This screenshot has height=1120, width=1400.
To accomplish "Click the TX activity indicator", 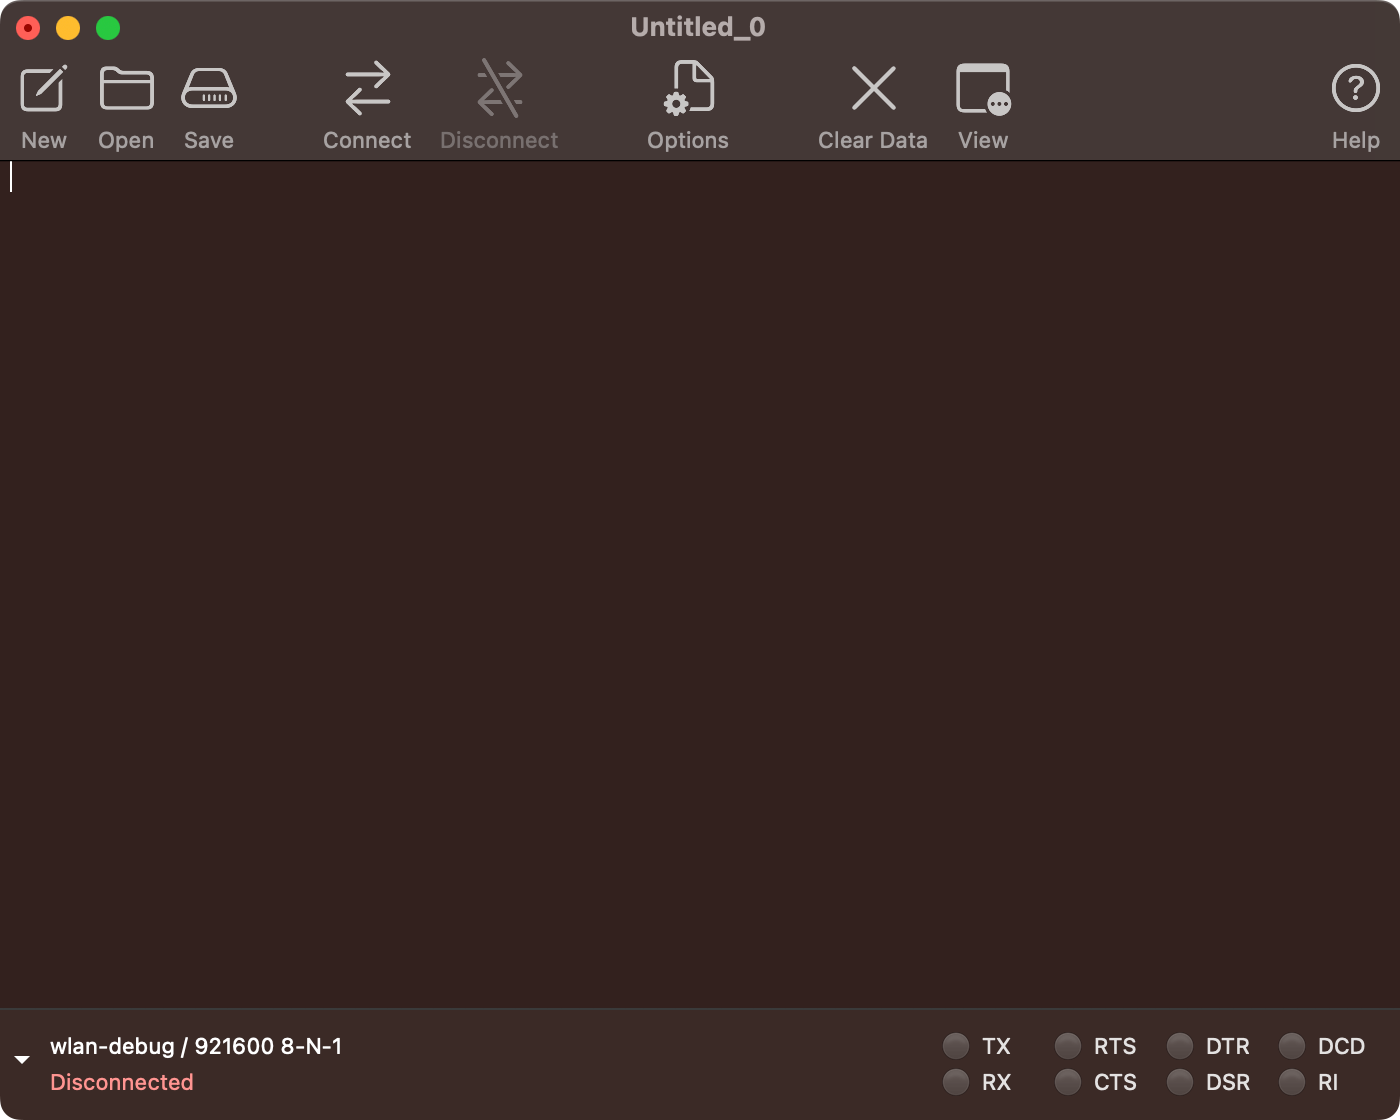I will (x=956, y=1046).
